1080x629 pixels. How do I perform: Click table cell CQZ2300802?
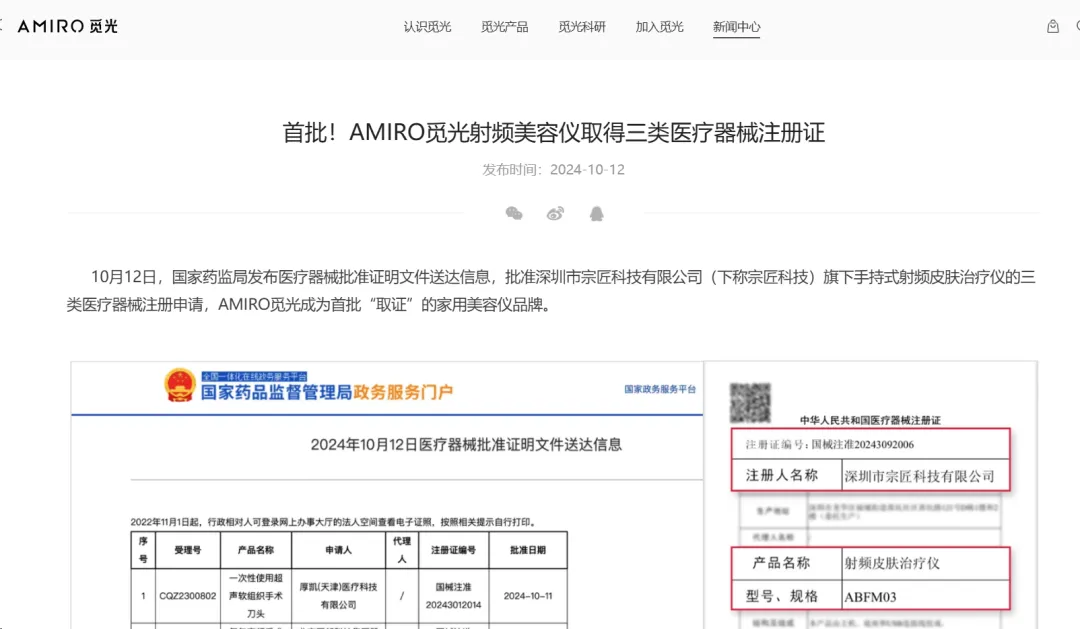[187, 596]
